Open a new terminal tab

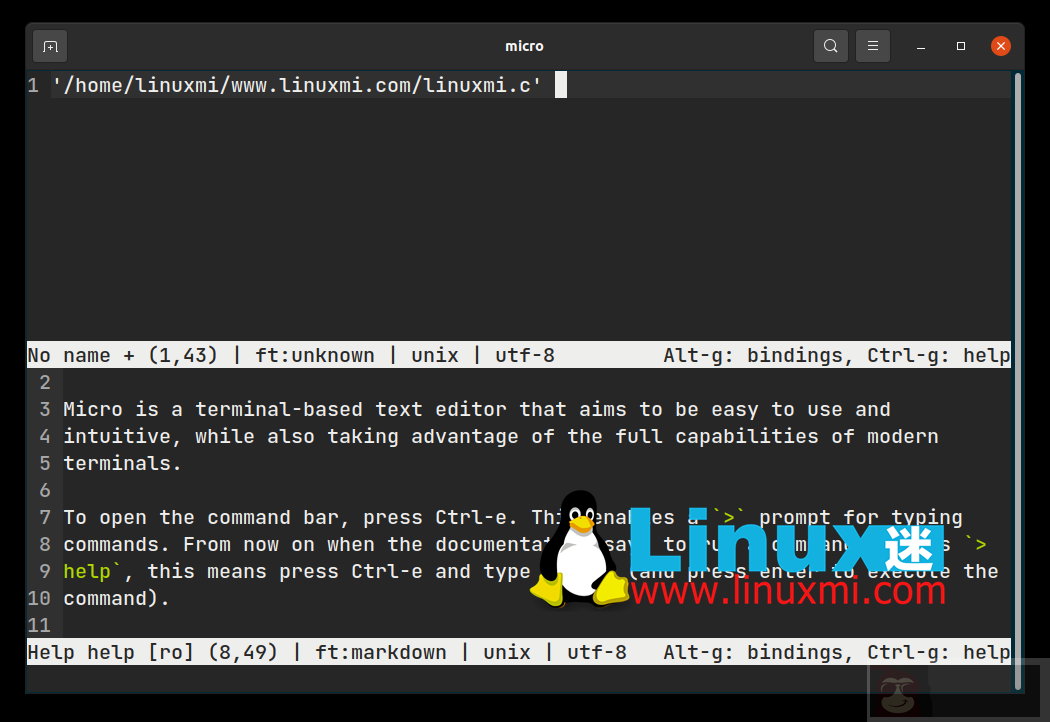click(49, 45)
